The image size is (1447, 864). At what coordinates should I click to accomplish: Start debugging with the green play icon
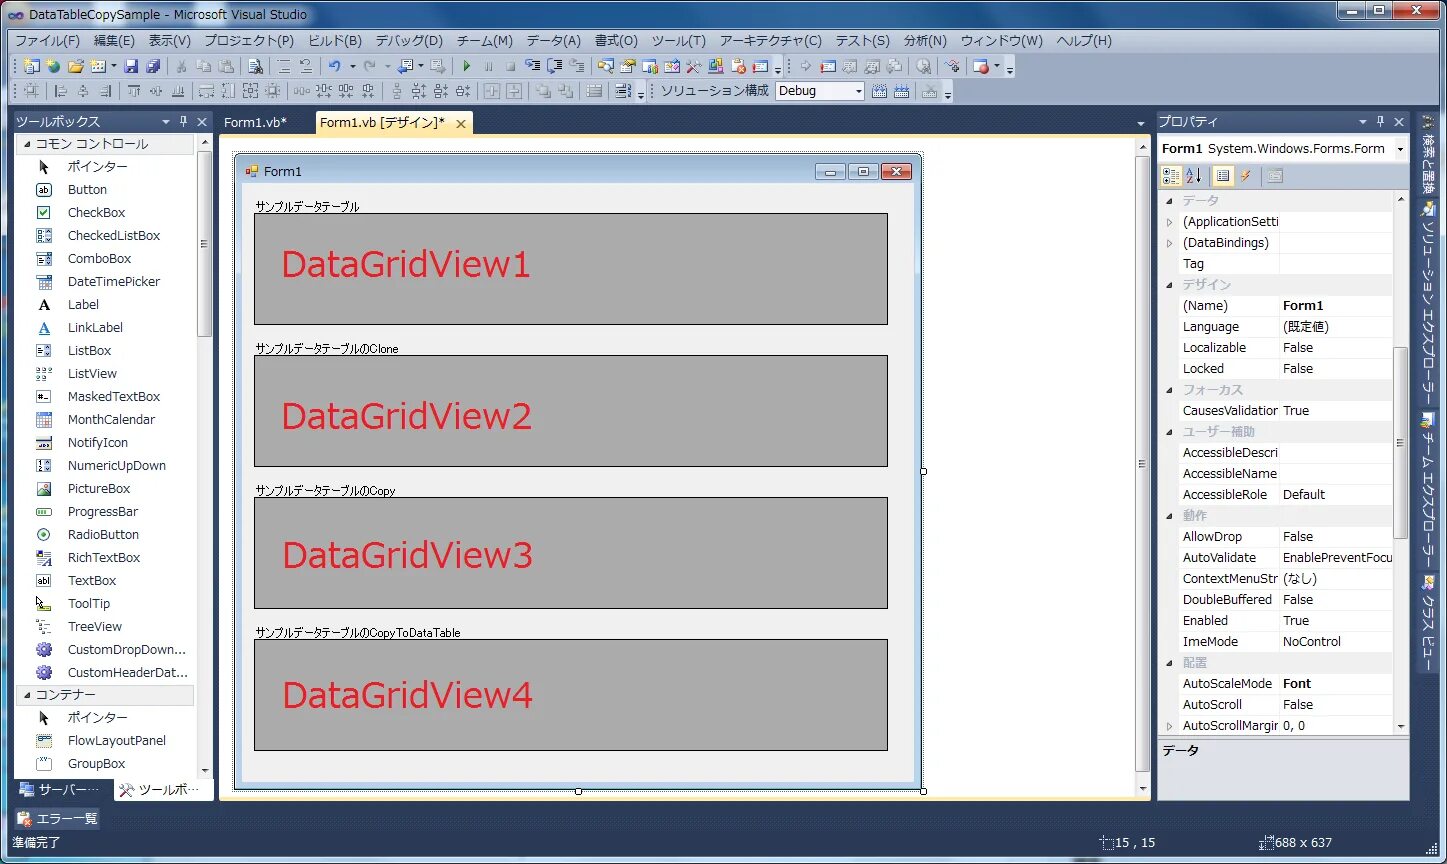point(467,66)
